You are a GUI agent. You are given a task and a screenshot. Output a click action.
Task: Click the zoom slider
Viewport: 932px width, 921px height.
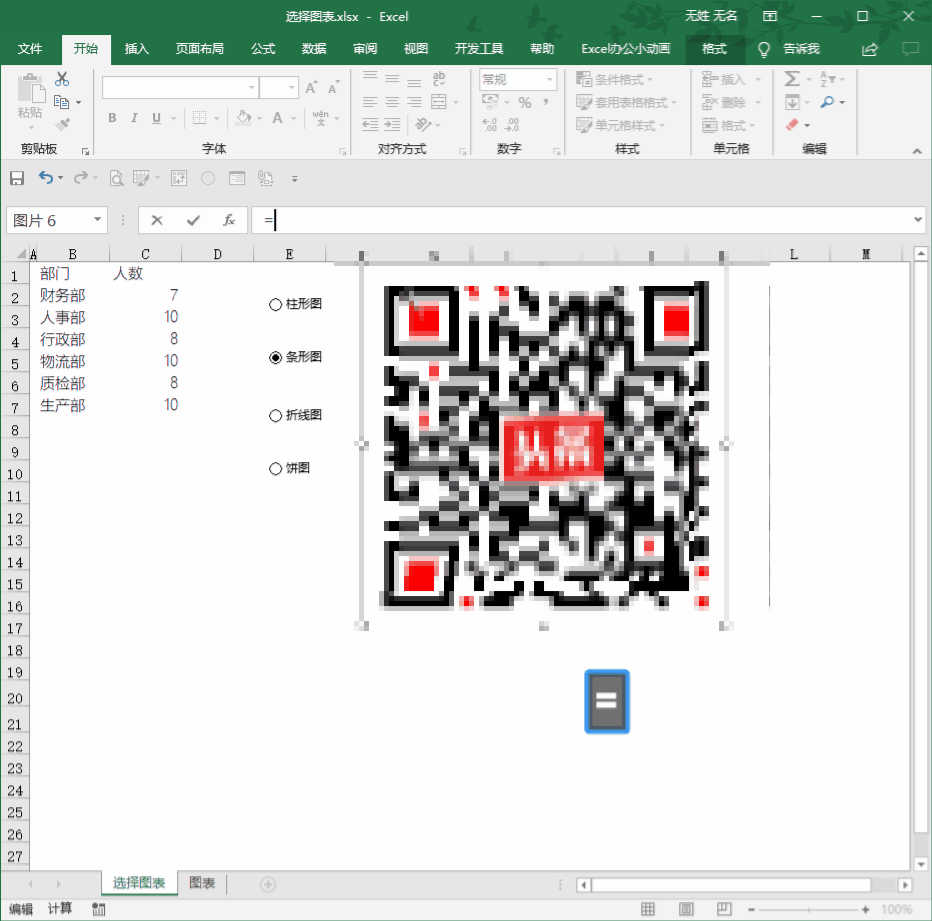[x=808, y=910]
